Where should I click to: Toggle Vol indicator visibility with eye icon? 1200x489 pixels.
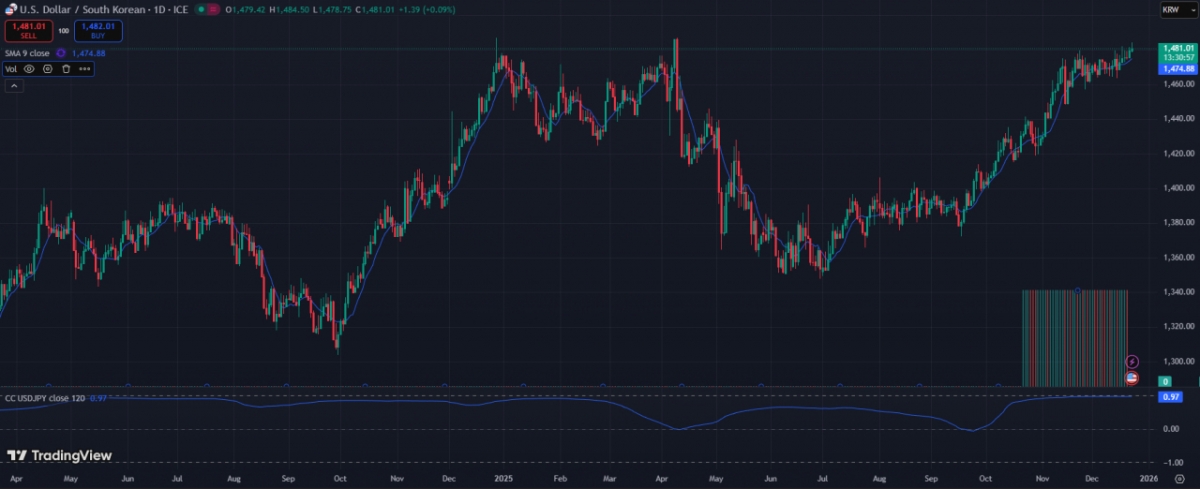[x=29, y=69]
